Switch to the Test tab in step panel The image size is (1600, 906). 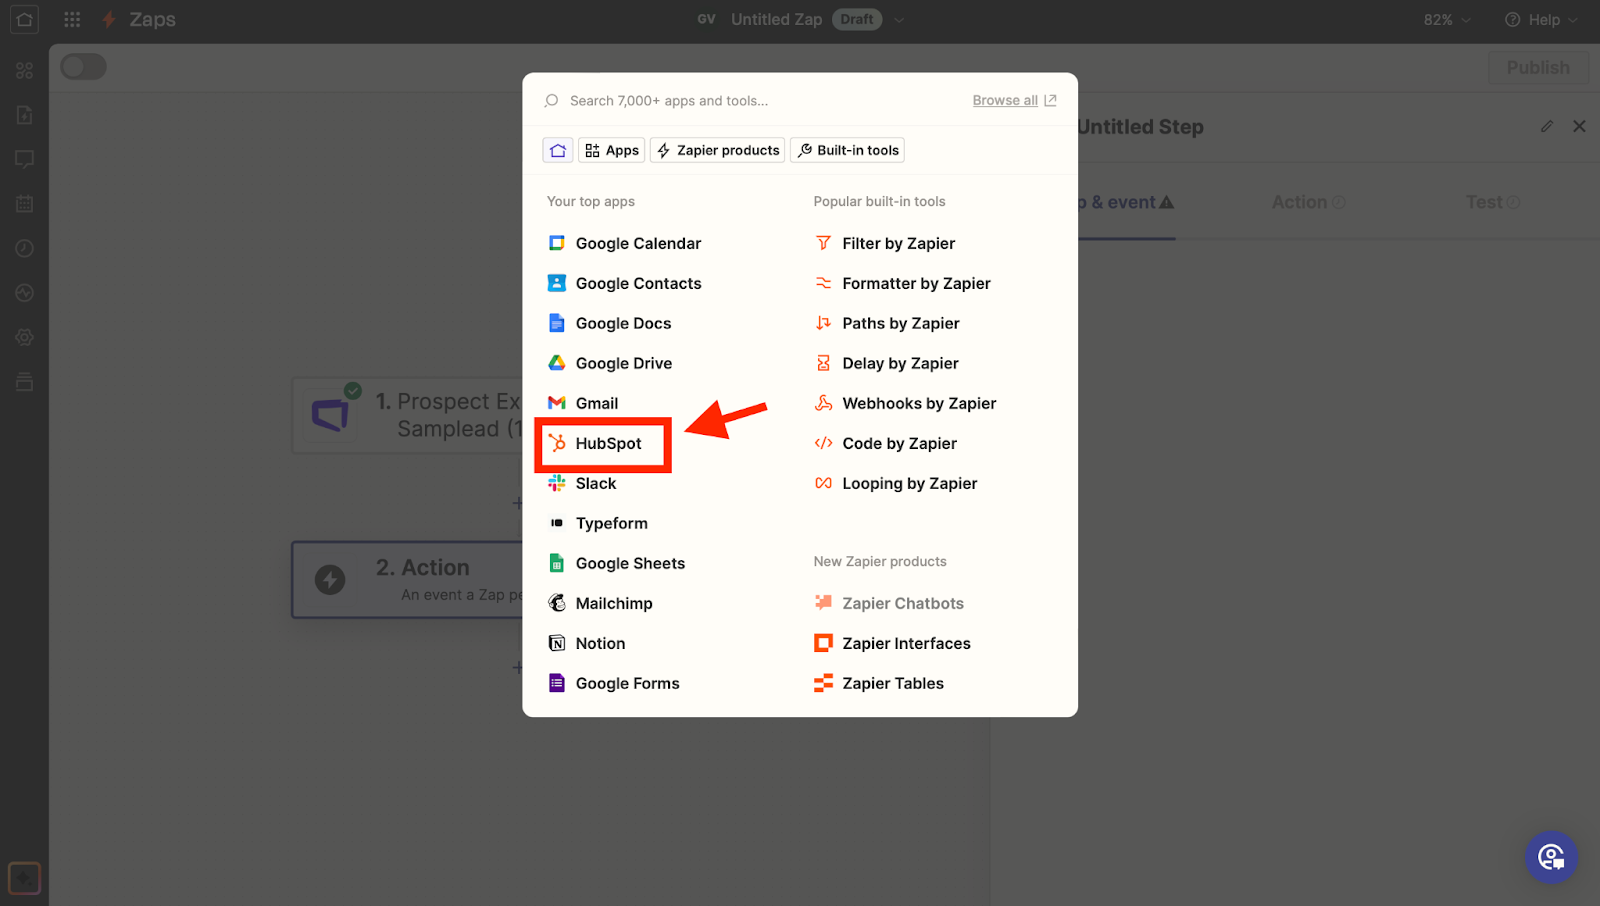[1492, 202]
